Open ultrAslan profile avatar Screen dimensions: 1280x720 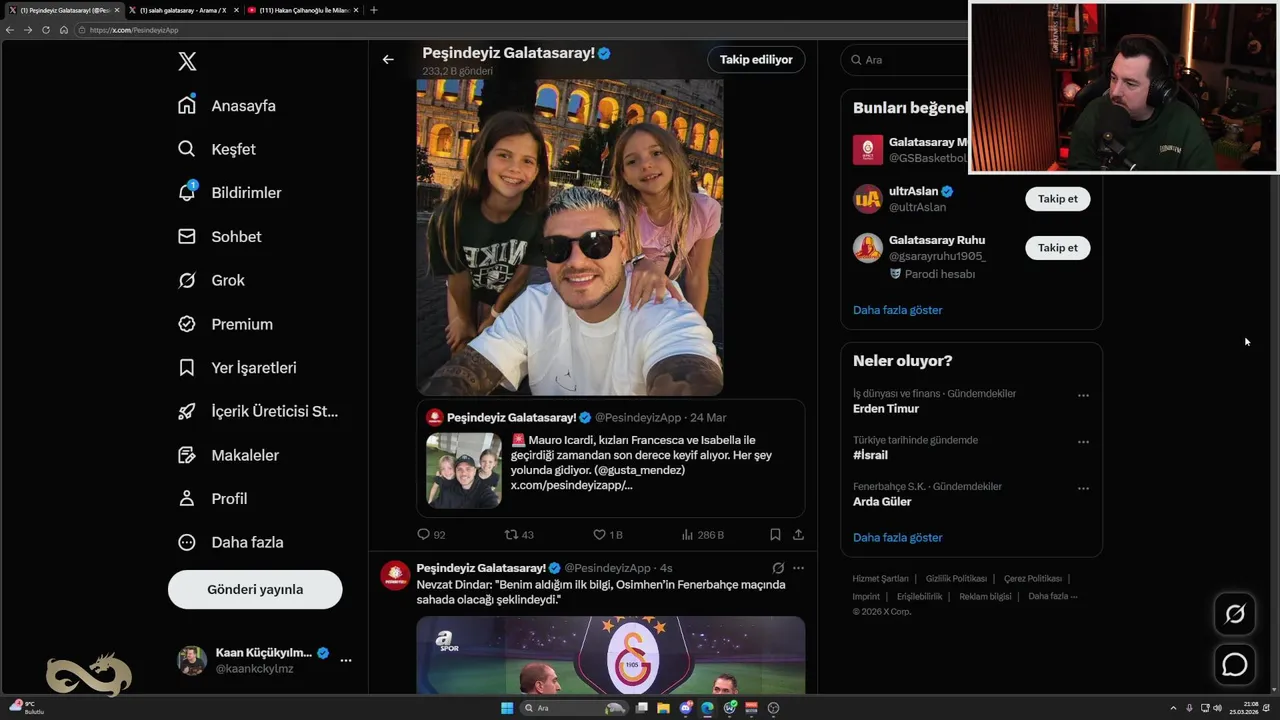click(867, 199)
